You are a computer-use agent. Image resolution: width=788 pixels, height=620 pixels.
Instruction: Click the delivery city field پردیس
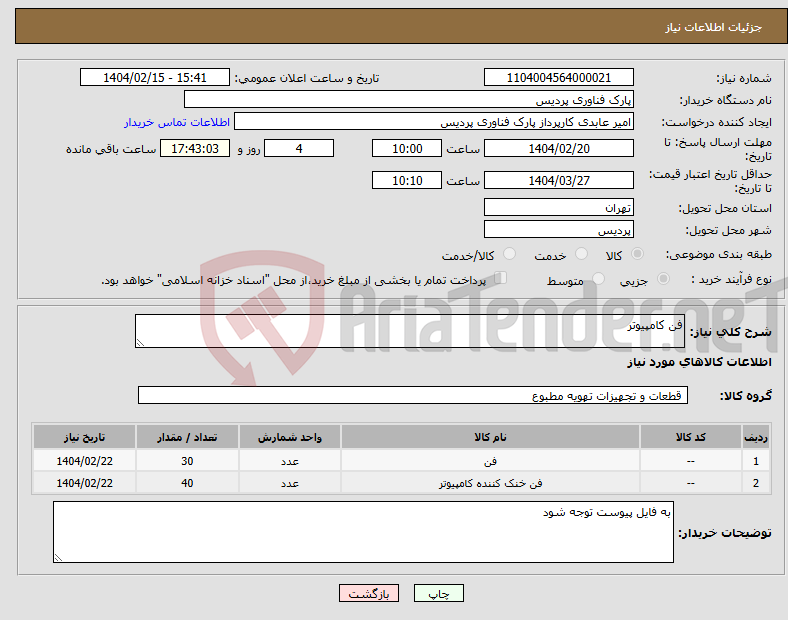(x=559, y=229)
